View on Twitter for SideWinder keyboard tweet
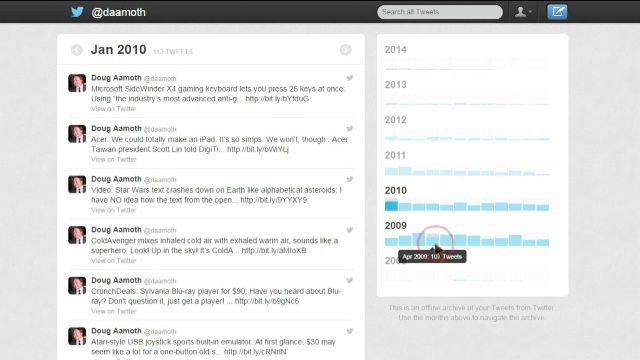Image resolution: width=640 pixels, height=360 pixels. (x=113, y=109)
